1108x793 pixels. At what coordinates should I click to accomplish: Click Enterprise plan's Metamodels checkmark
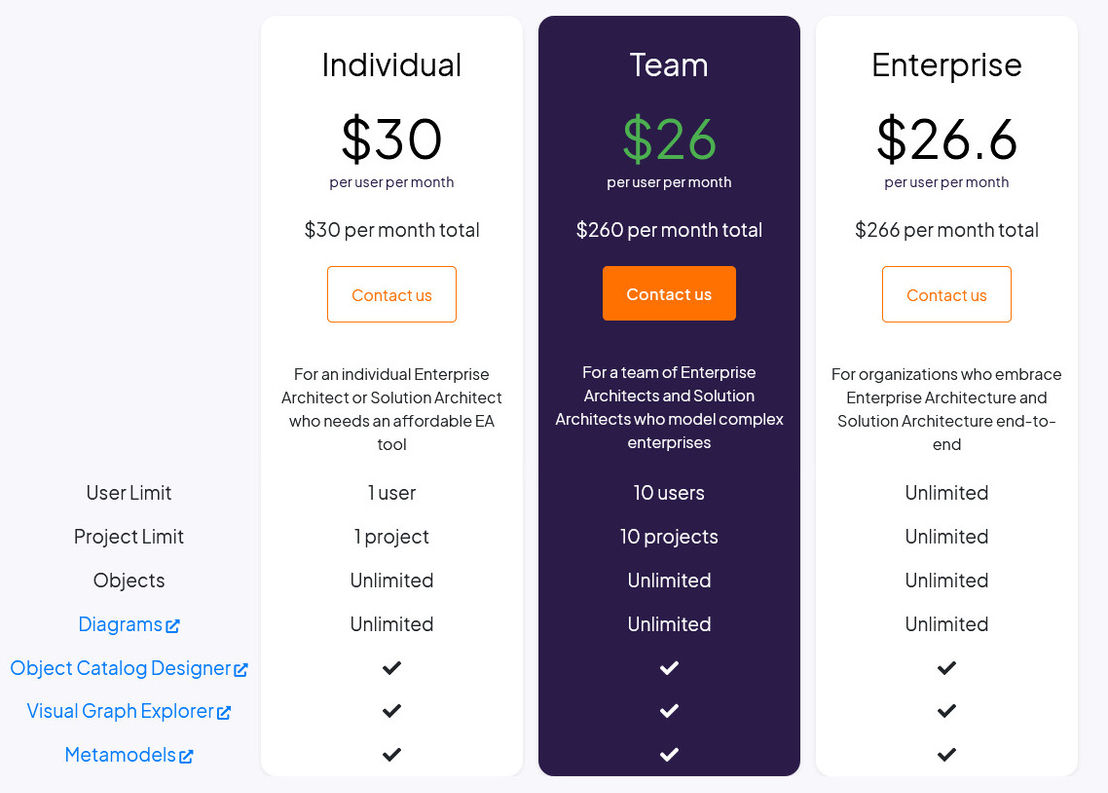tap(947, 755)
